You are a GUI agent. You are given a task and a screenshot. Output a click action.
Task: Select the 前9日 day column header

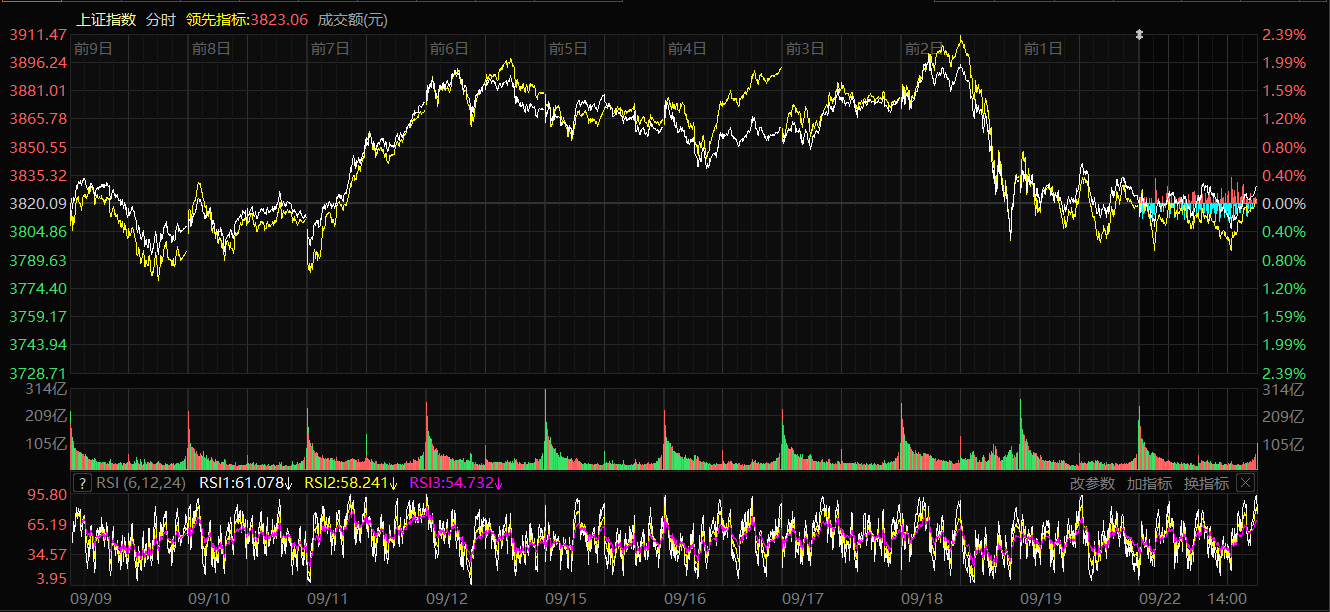(92, 48)
